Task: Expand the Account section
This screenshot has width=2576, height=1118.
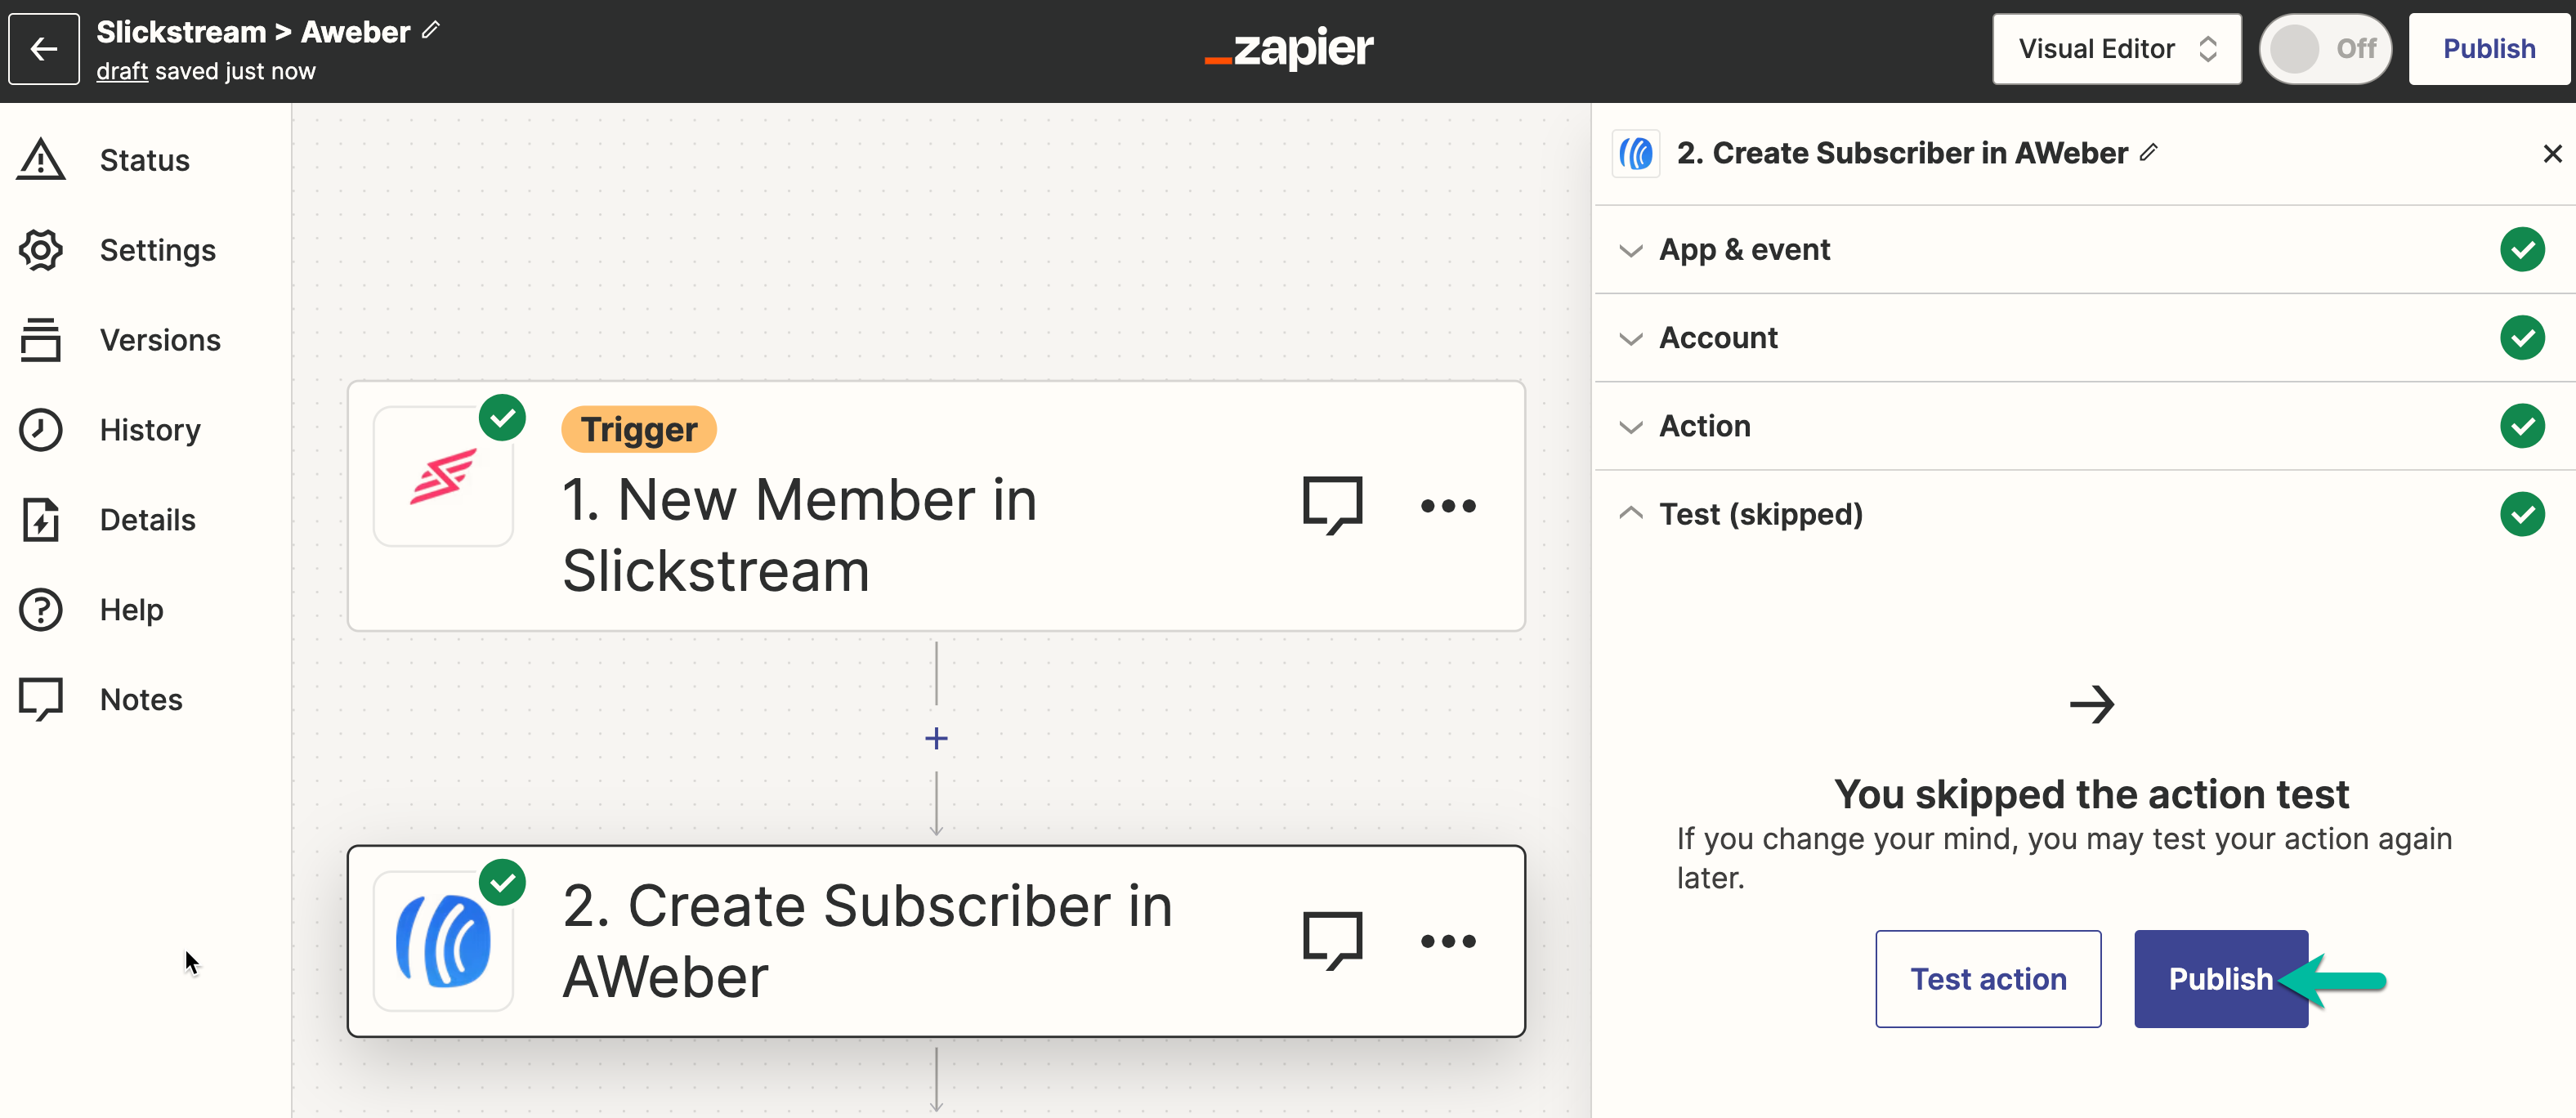Action: pyautogui.click(x=2084, y=338)
